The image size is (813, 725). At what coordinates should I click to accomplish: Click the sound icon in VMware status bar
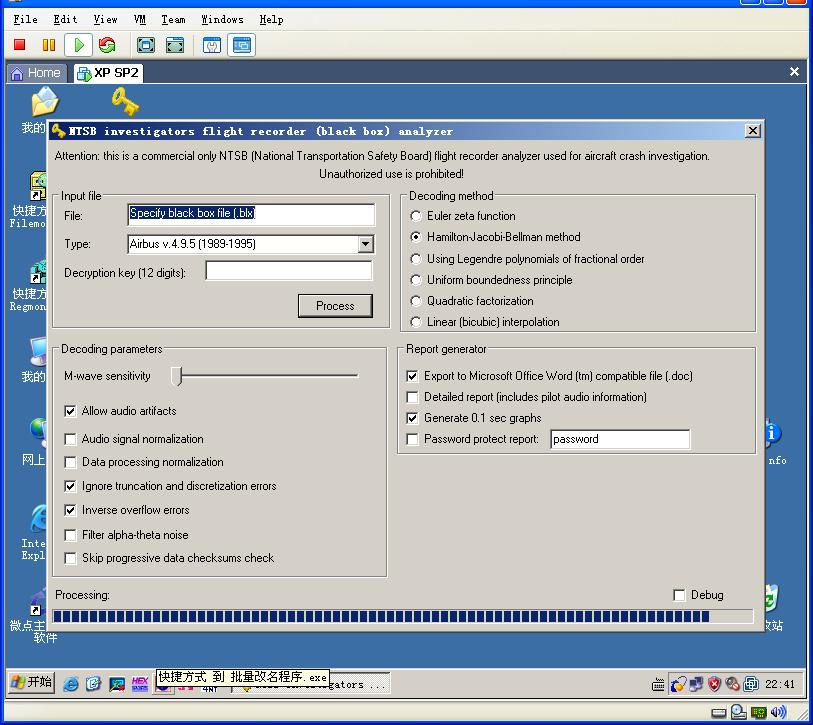(x=778, y=712)
